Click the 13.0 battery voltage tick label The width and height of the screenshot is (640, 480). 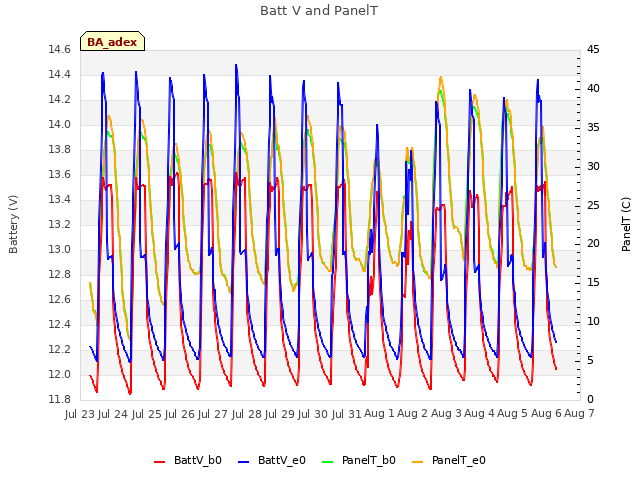tap(60, 249)
